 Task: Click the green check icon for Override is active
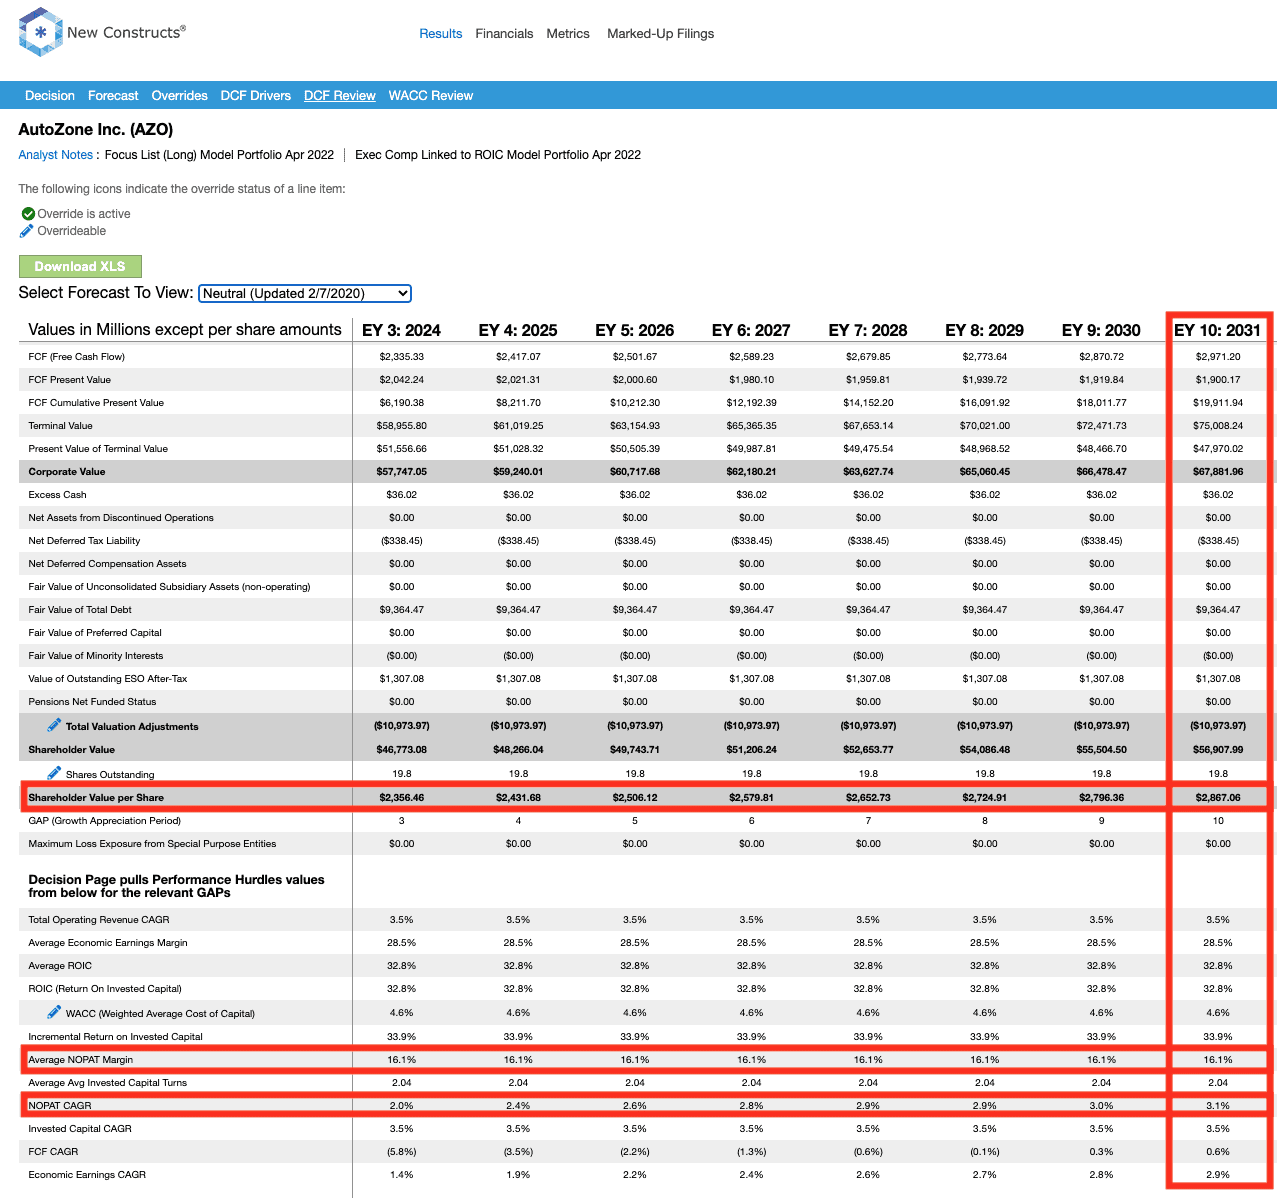pos(28,214)
